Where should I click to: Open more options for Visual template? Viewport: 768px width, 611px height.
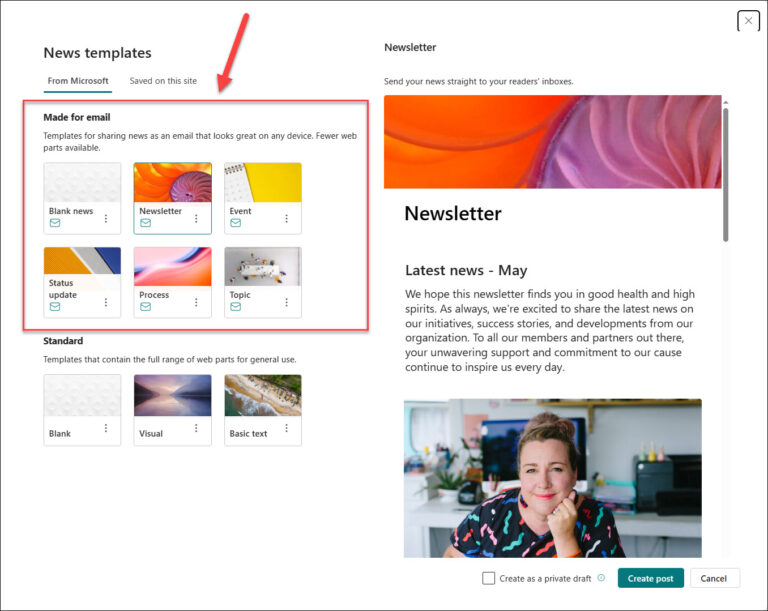click(196, 428)
